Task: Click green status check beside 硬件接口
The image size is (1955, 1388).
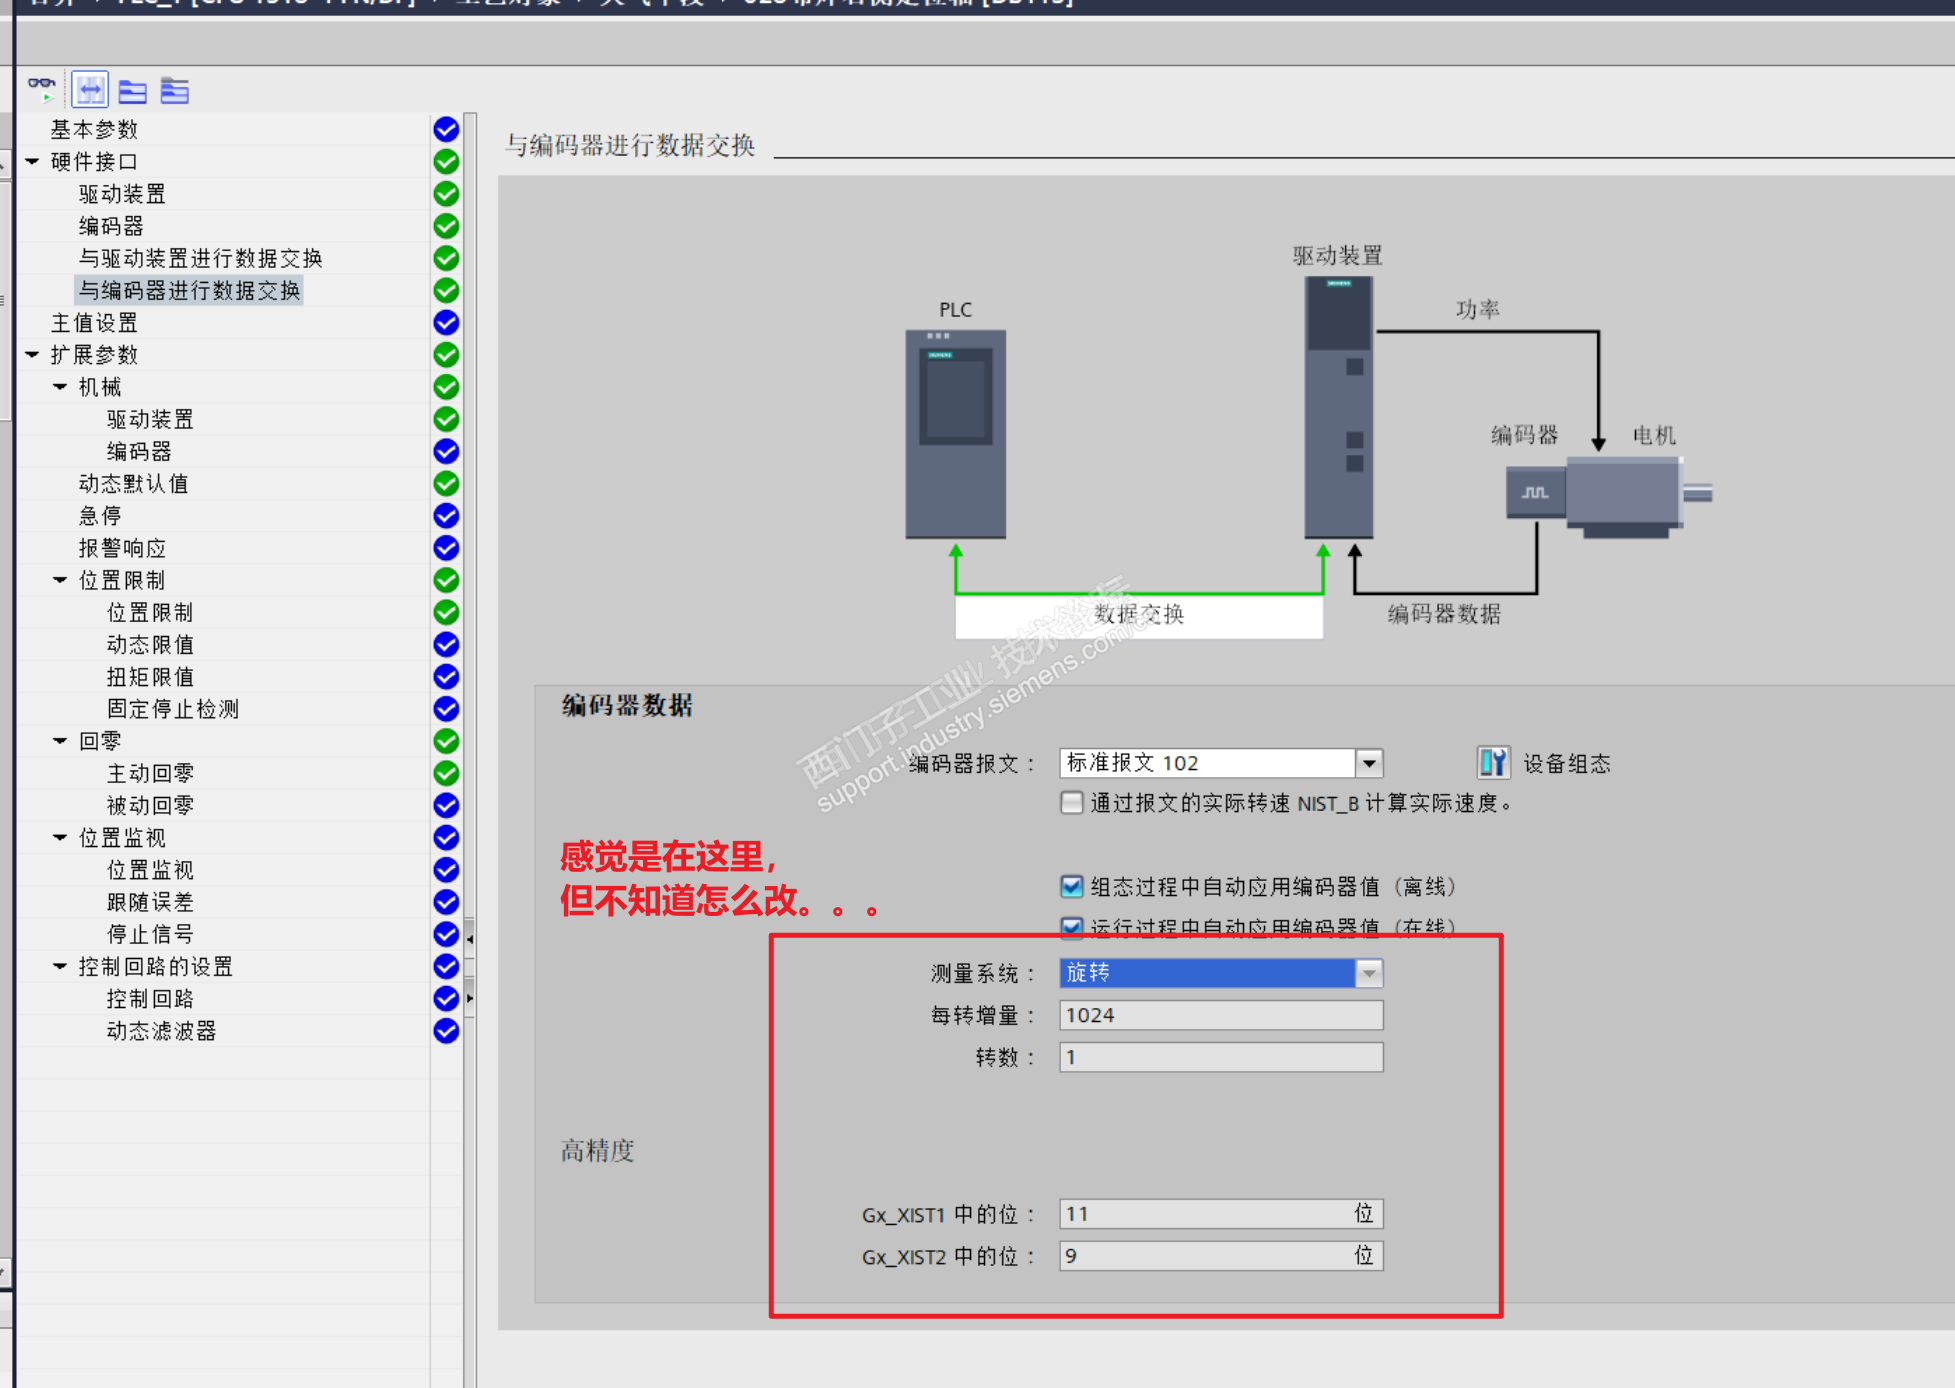Action: pos(446,161)
